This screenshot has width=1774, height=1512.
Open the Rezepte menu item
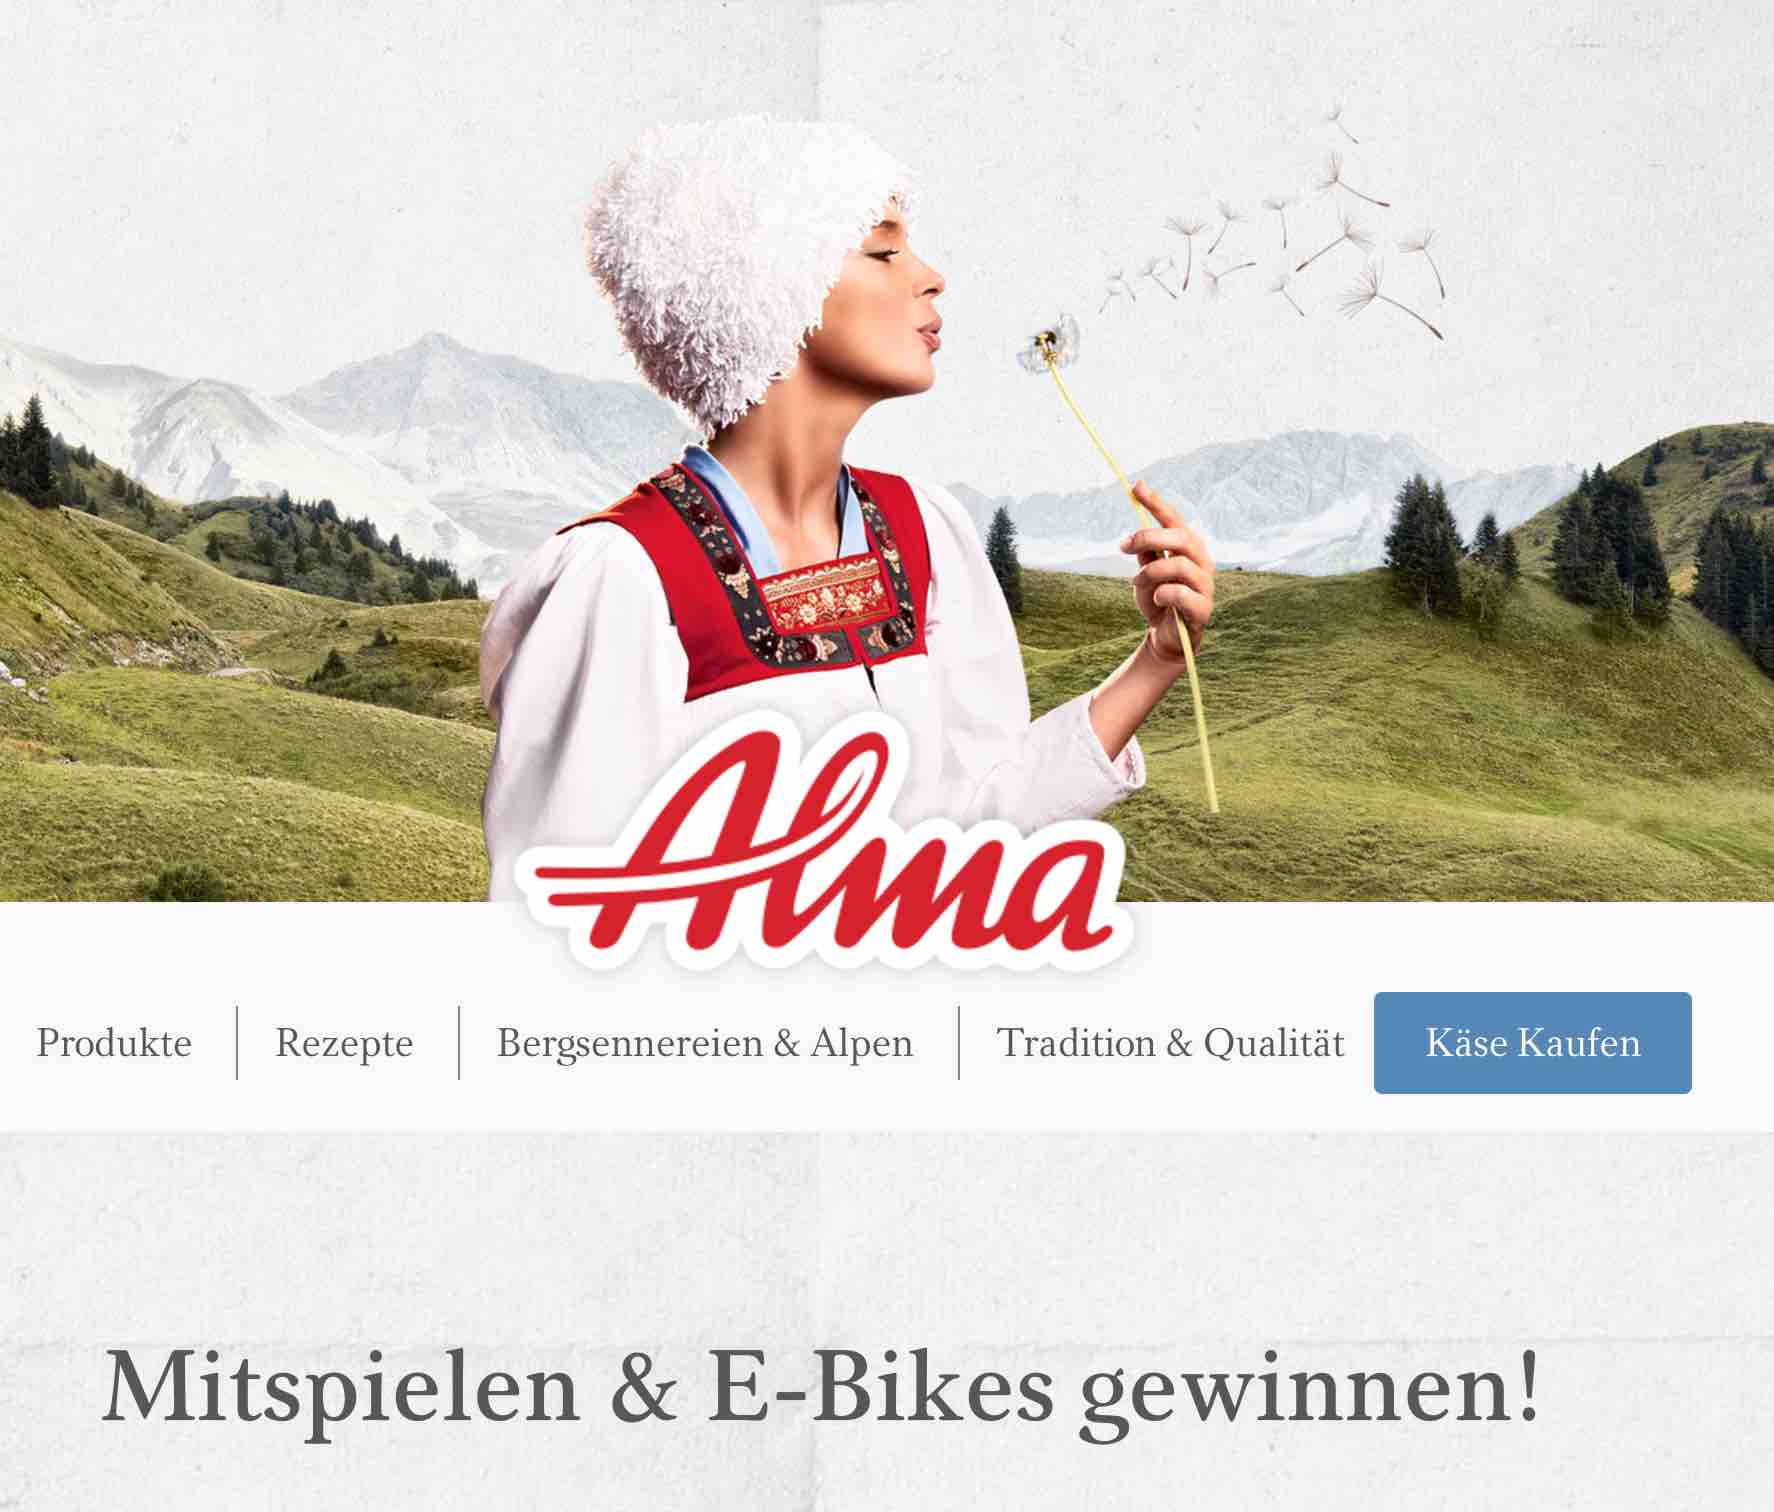click(x=344, y=1043)
